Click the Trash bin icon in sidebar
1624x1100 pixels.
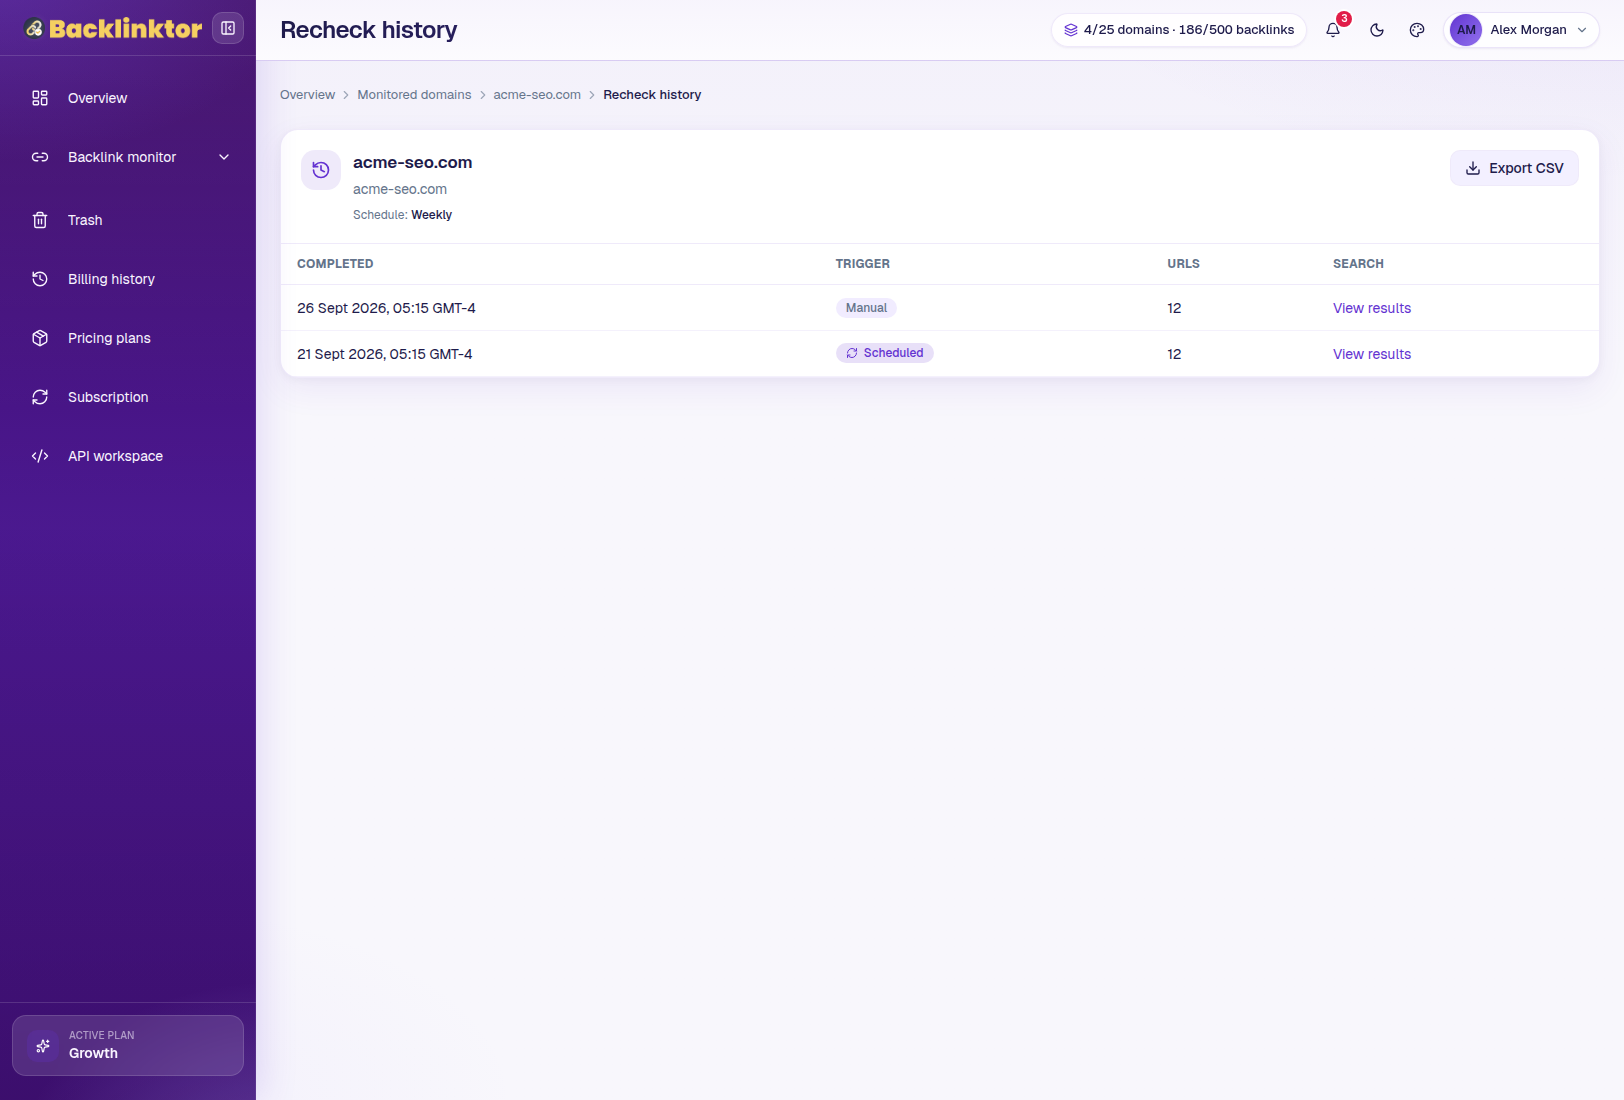[40, 220]
